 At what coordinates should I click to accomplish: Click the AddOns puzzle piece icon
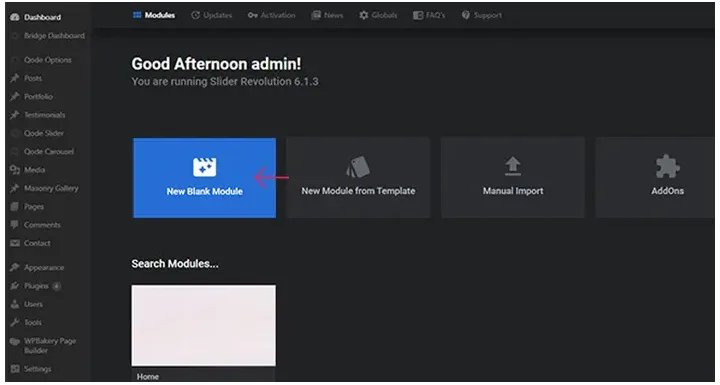pos(668,166)
